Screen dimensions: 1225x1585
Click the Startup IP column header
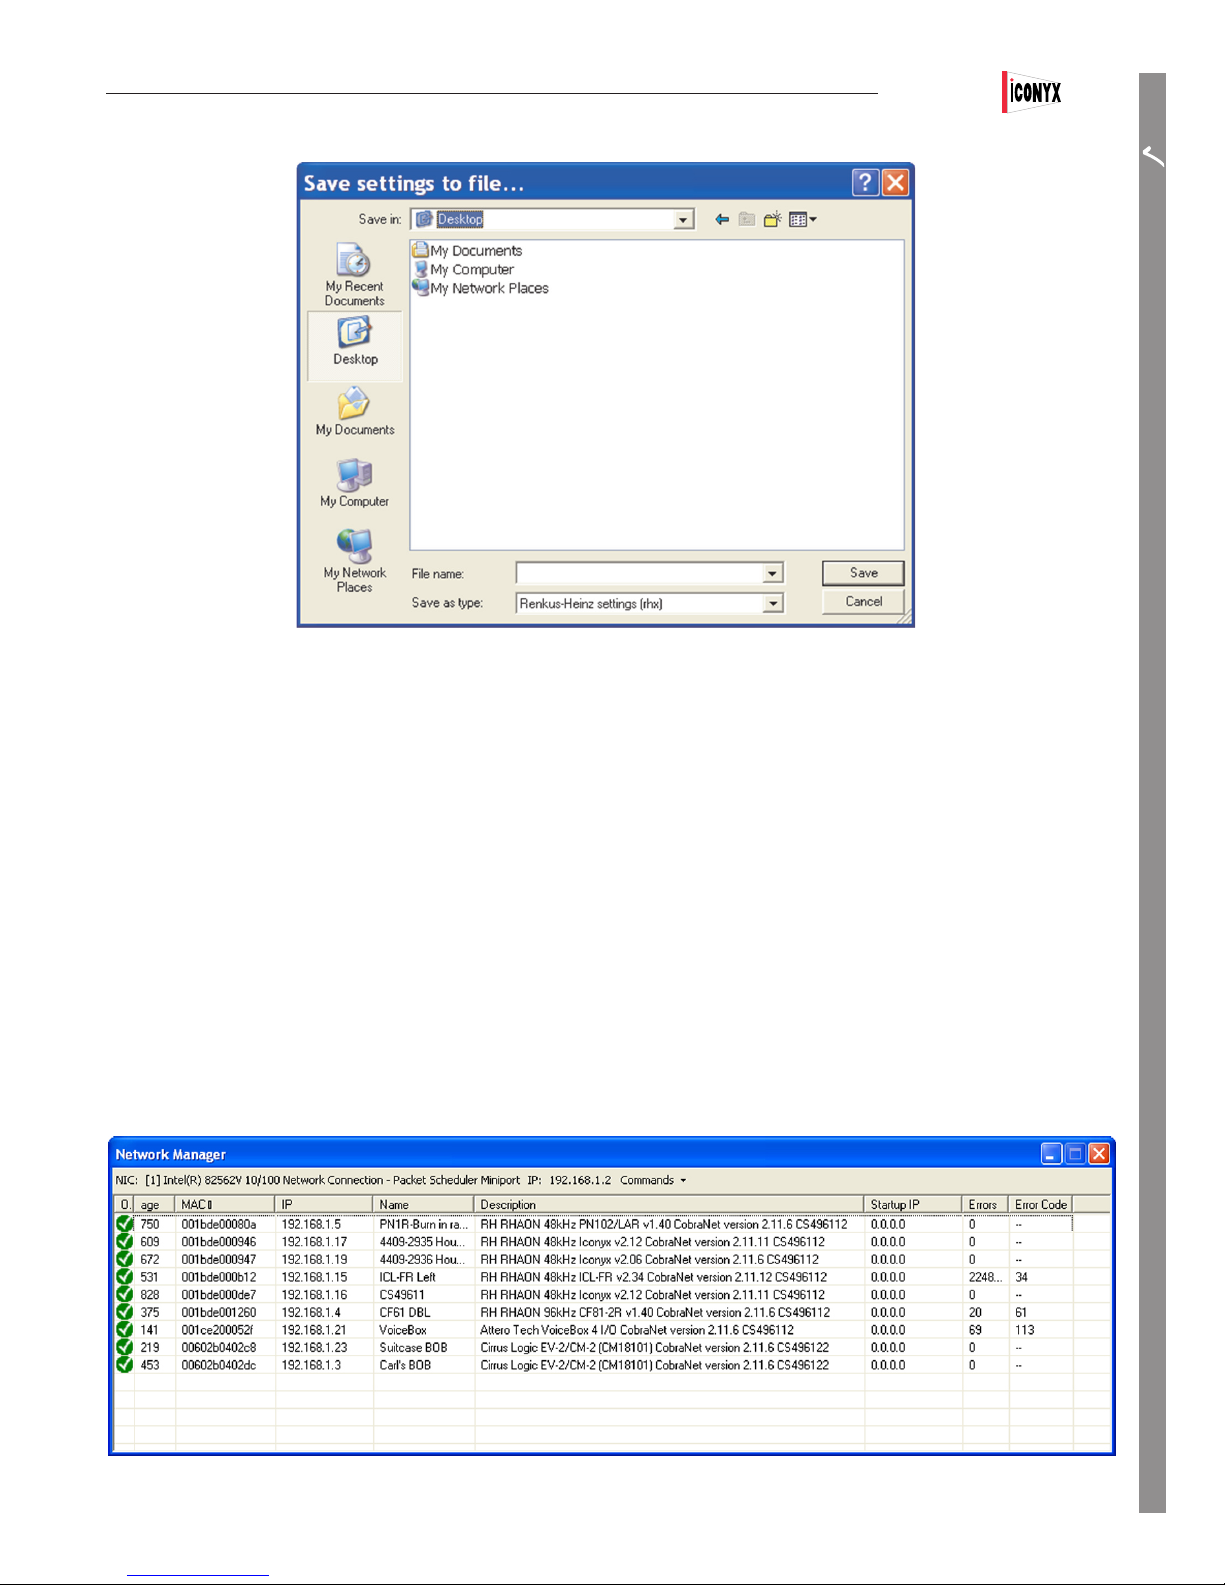[912, 1204]
